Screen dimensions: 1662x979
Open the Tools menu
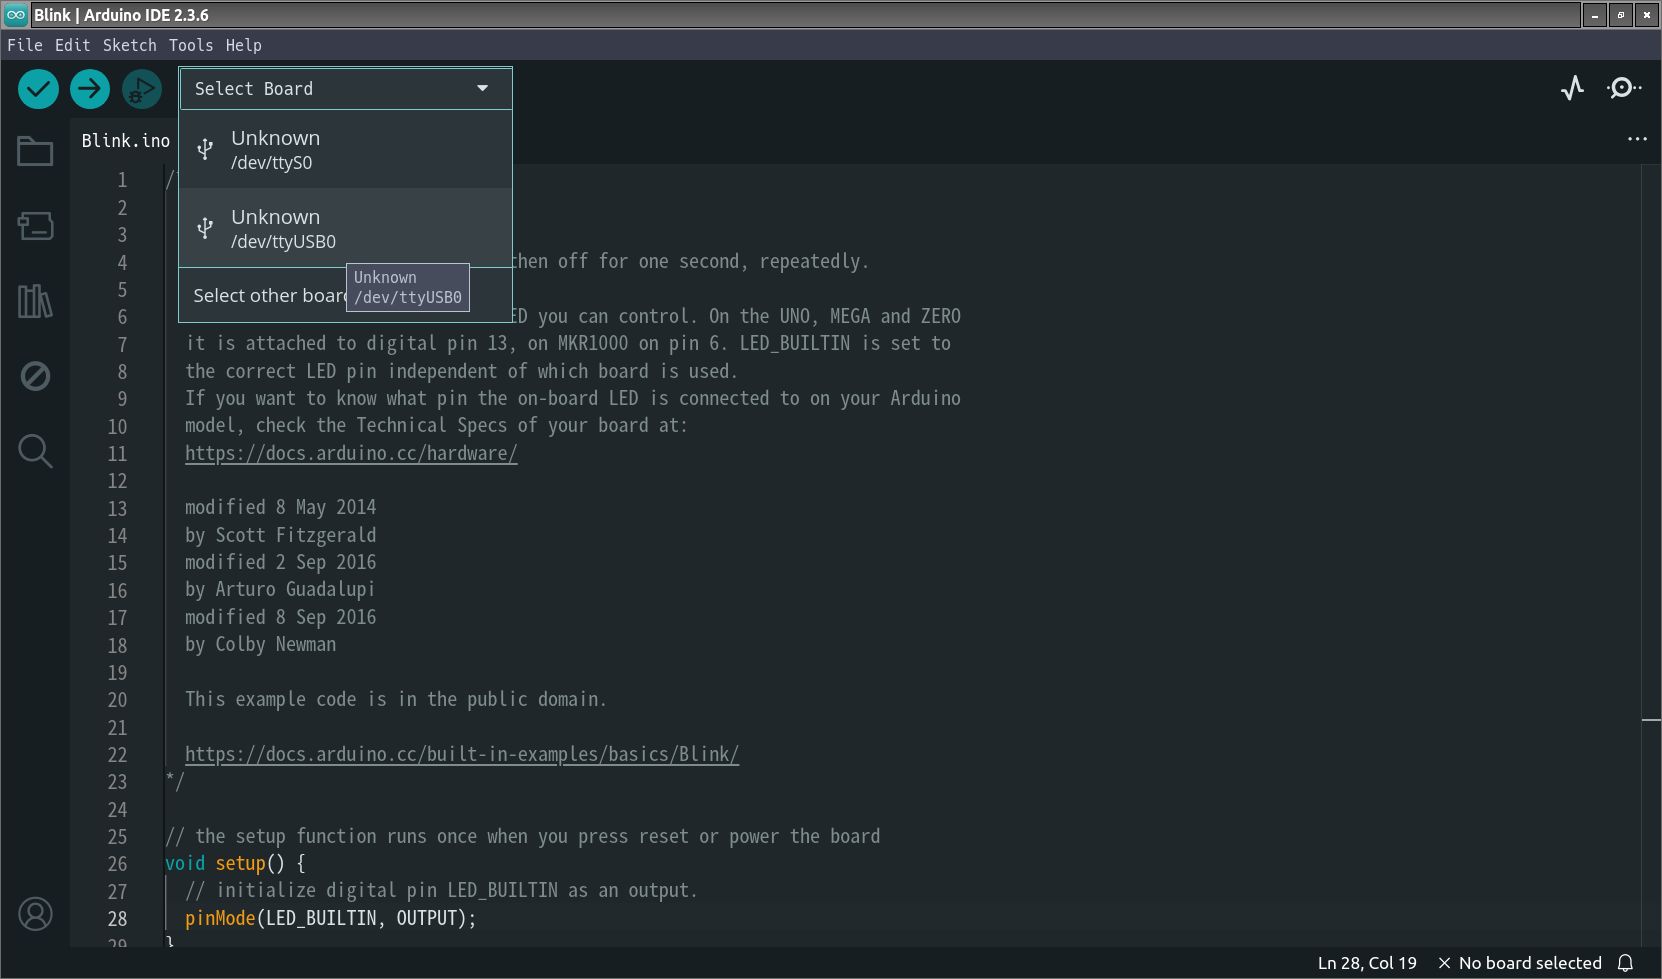point(190,45)
